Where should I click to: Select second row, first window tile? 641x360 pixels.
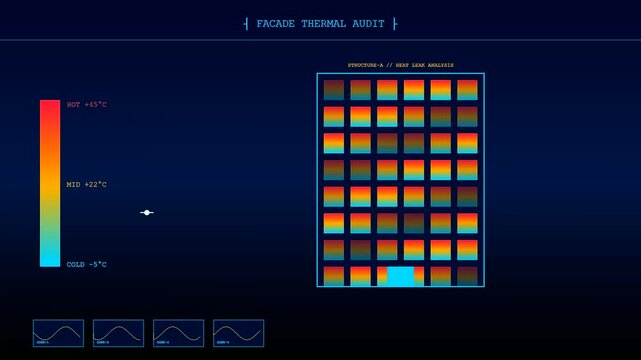334,116
